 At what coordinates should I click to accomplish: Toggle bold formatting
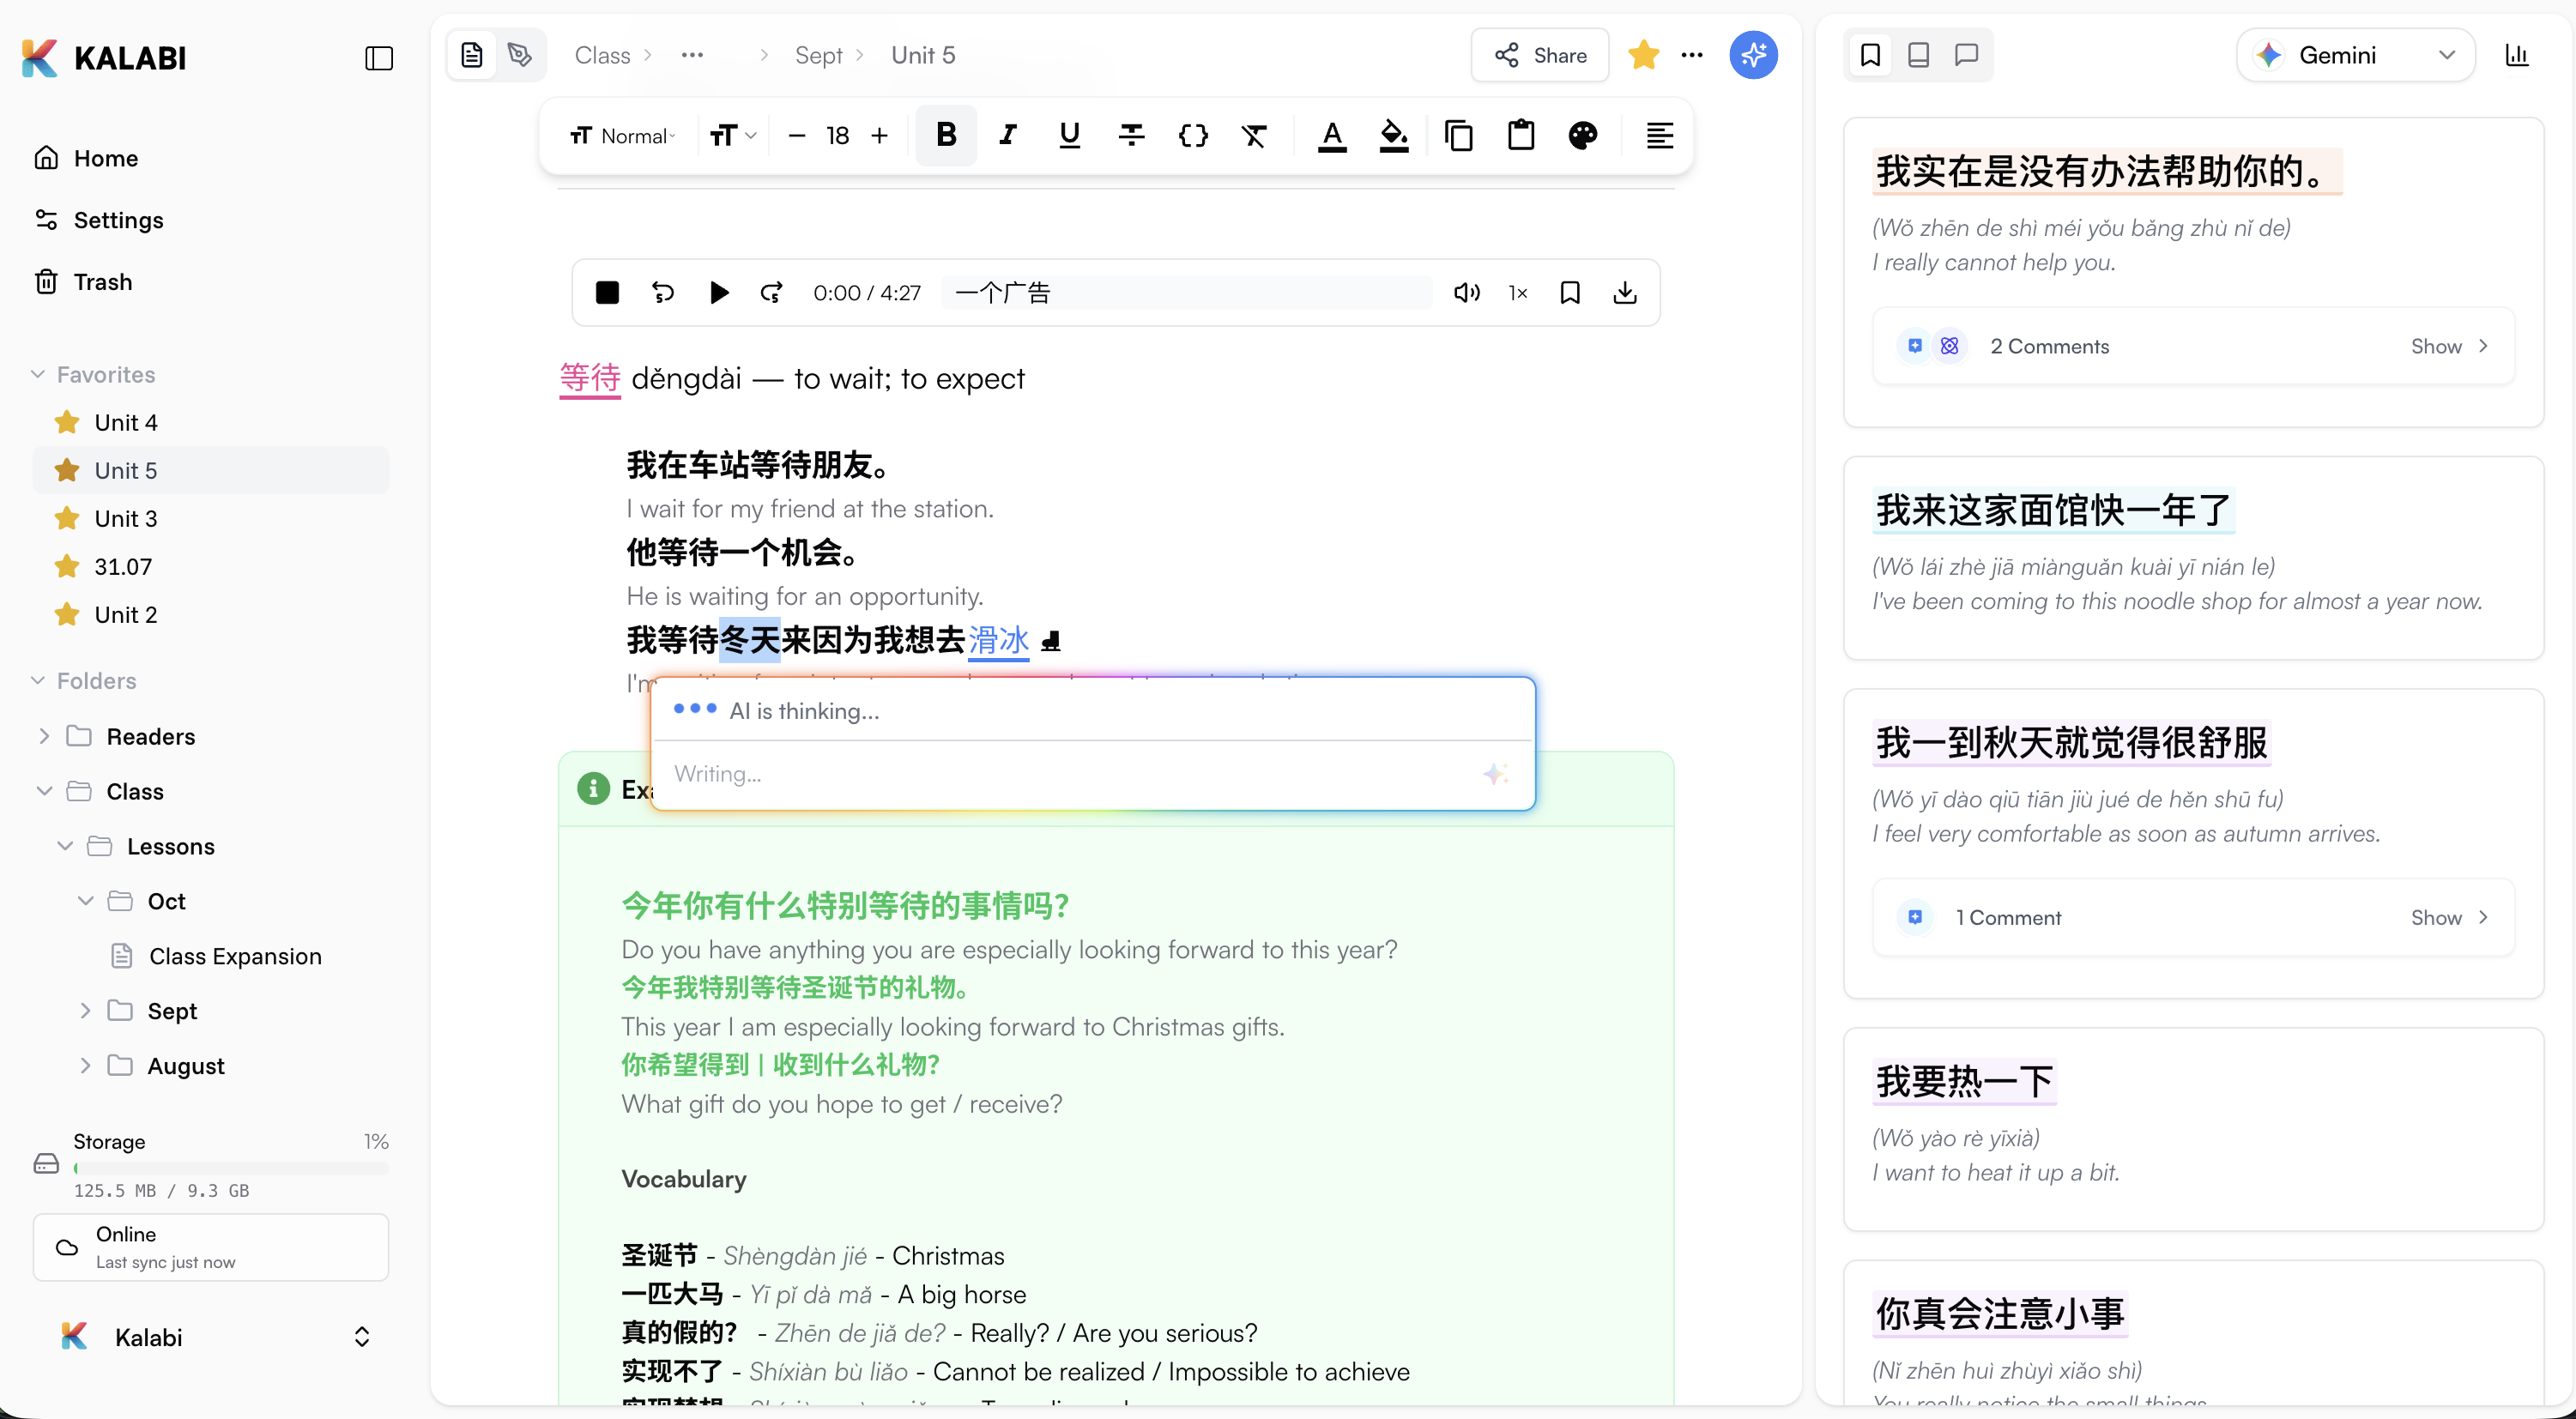(946, 135)
